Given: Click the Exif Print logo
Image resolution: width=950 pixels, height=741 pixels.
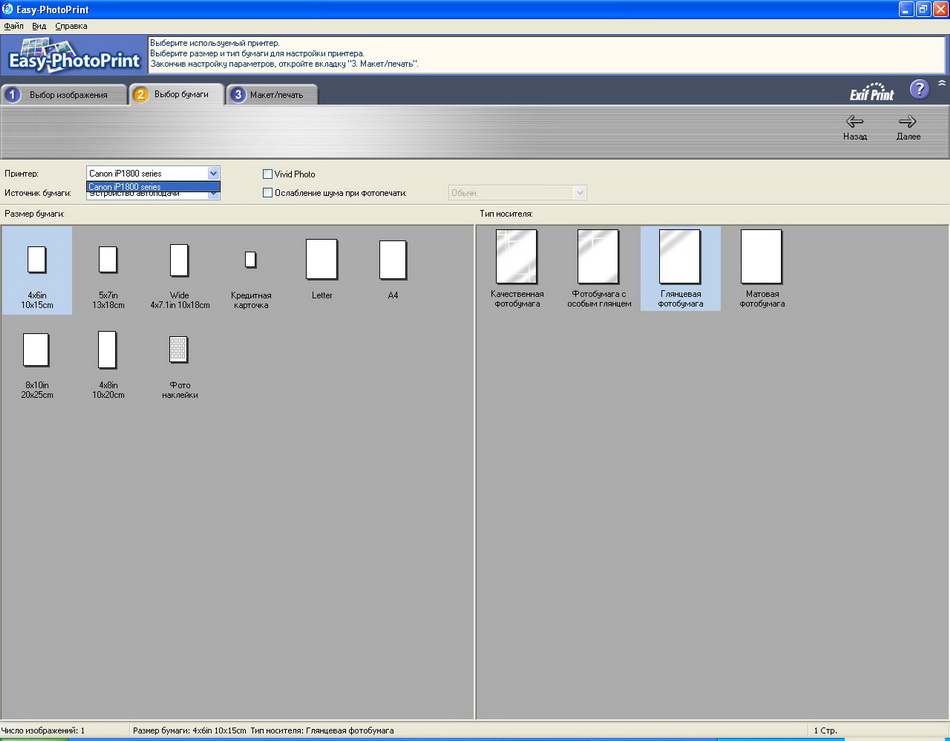Looking at the screenshot, I should click(871, 92).
